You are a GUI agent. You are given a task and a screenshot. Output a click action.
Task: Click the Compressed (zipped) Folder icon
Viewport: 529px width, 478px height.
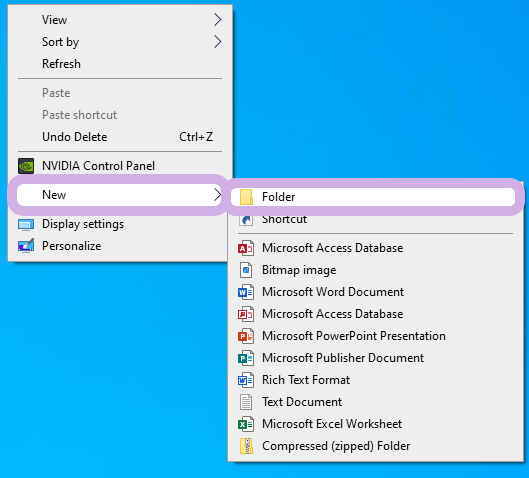(247, 446)
